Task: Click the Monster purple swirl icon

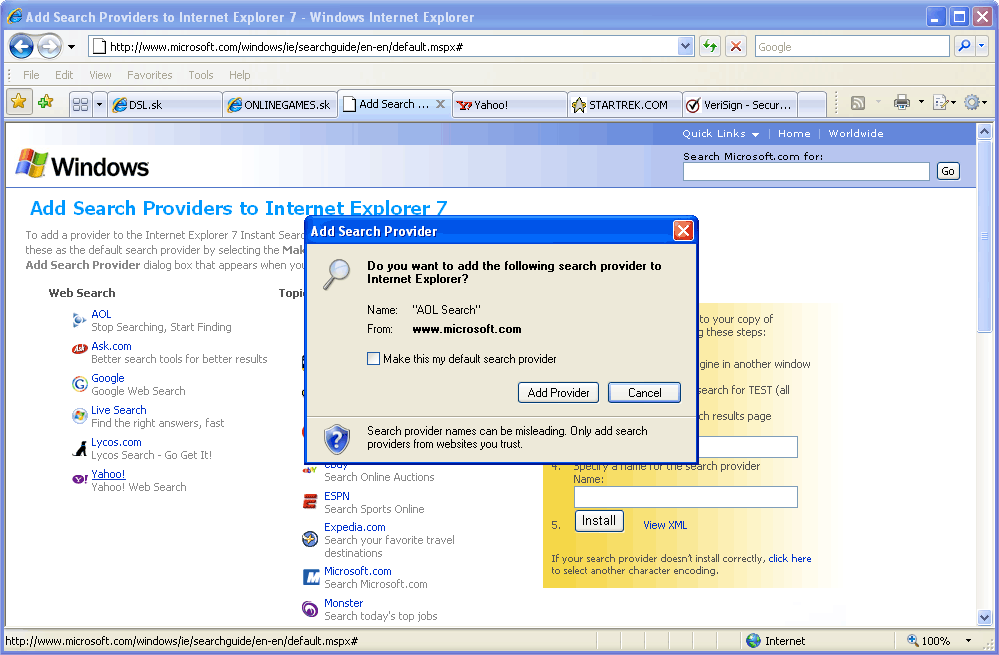Action: pos(310,609)
